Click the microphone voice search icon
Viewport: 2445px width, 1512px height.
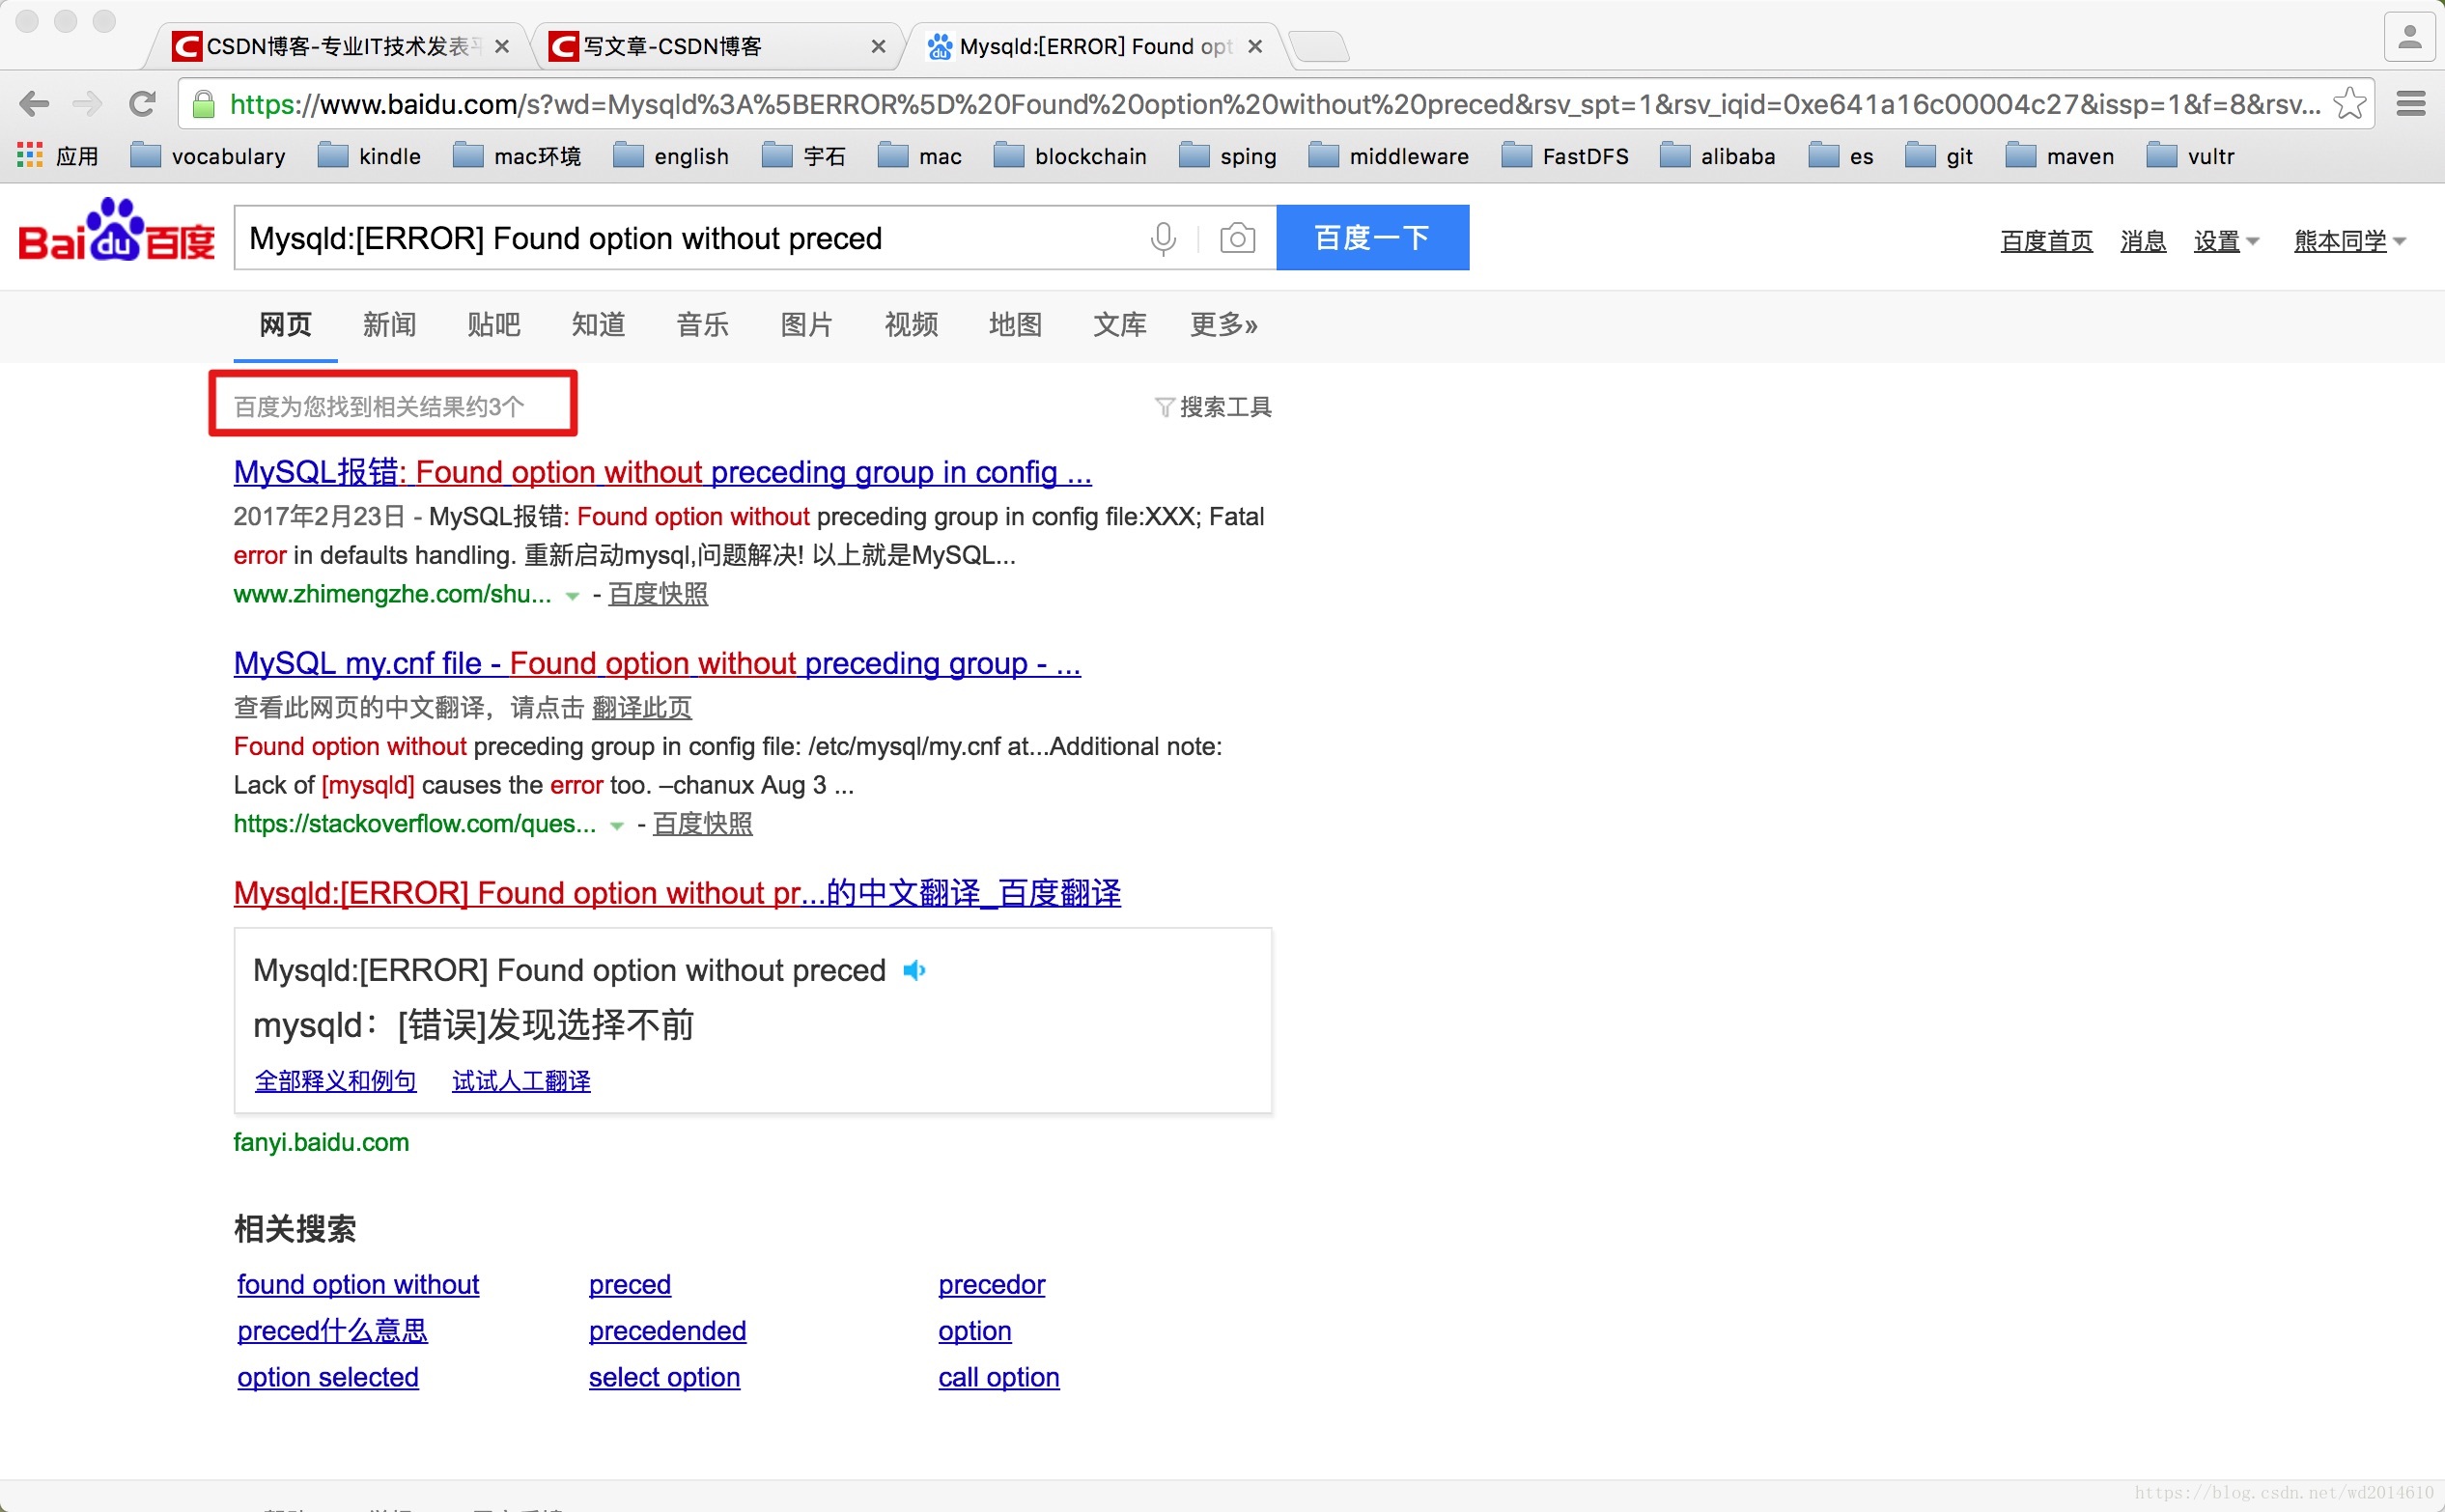pos(1162,238)
